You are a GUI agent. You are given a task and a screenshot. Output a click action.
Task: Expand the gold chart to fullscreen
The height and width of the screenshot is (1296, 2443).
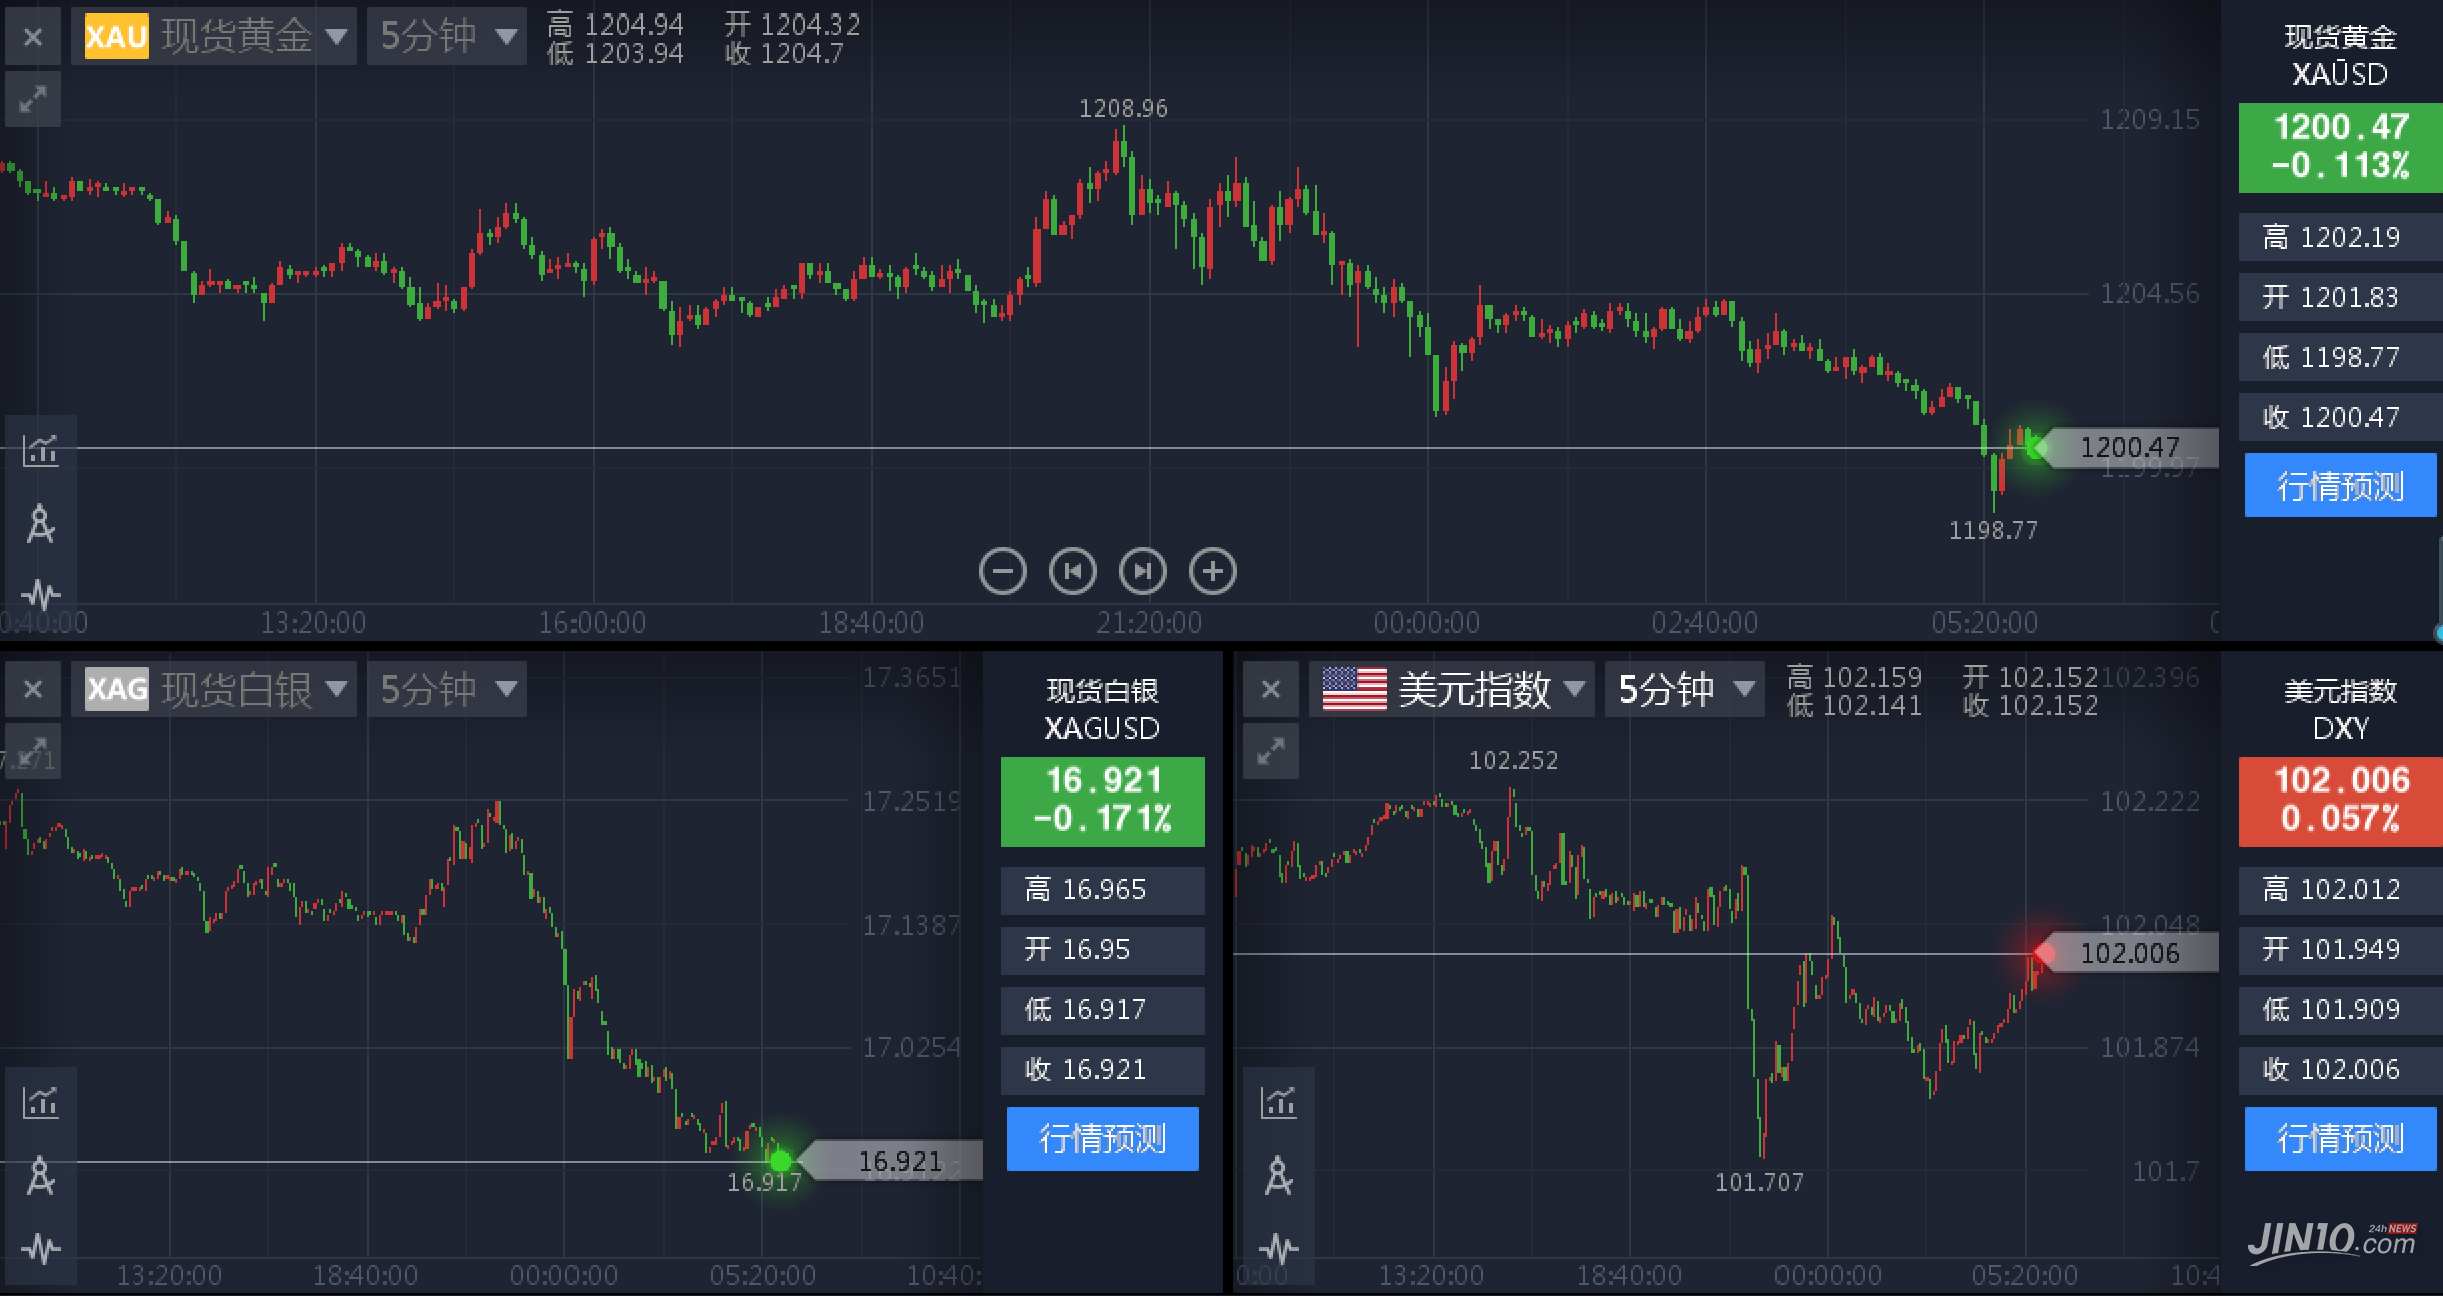[33, 99]
